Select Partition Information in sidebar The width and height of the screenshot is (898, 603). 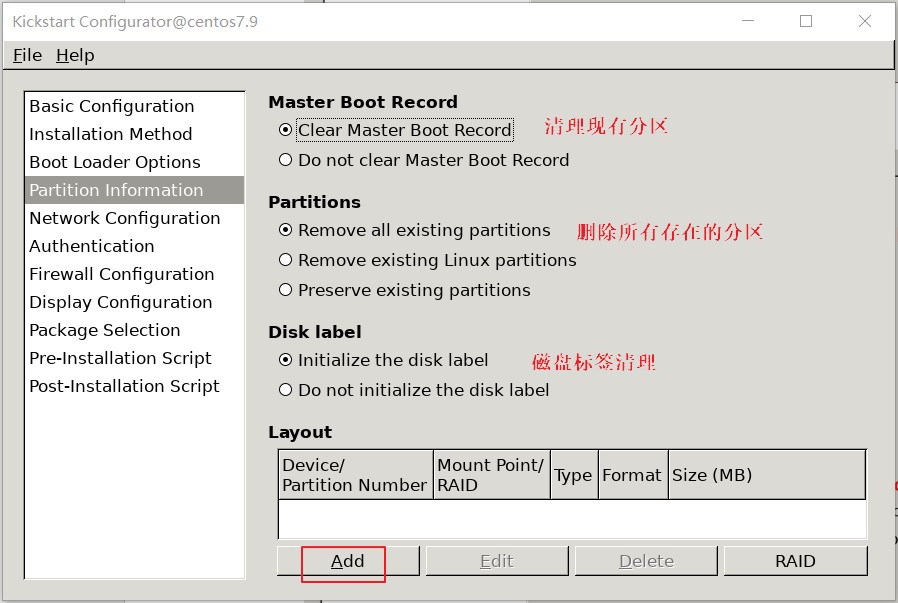click(x=135, y=190)
